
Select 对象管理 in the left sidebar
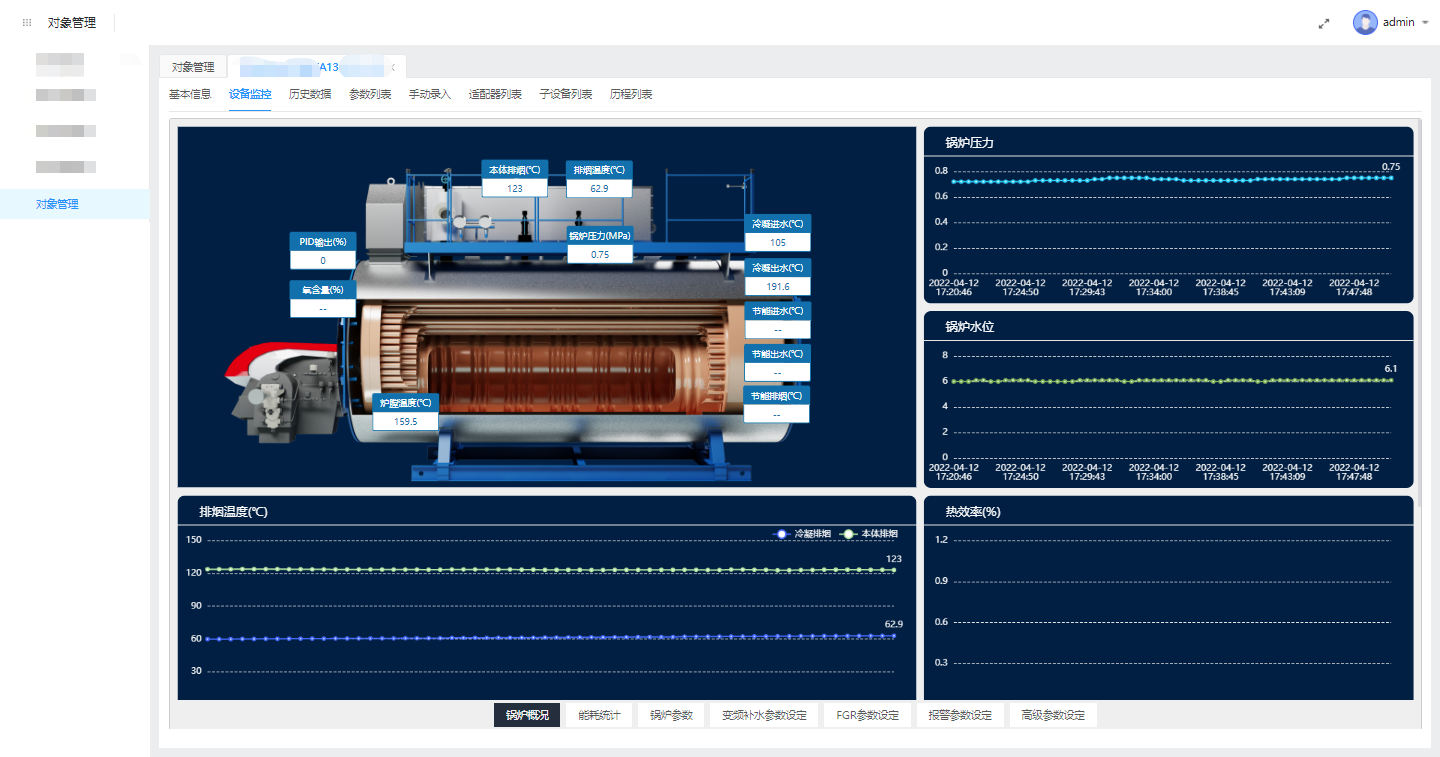click(57, 204)
